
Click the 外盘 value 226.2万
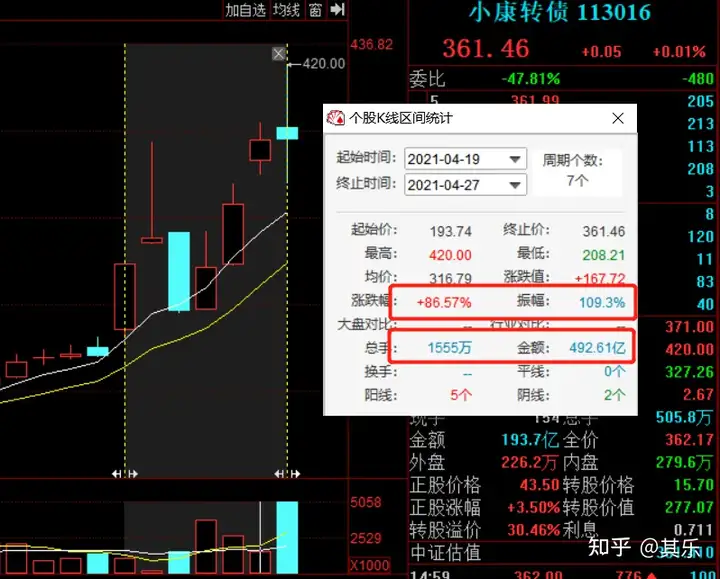530,462
